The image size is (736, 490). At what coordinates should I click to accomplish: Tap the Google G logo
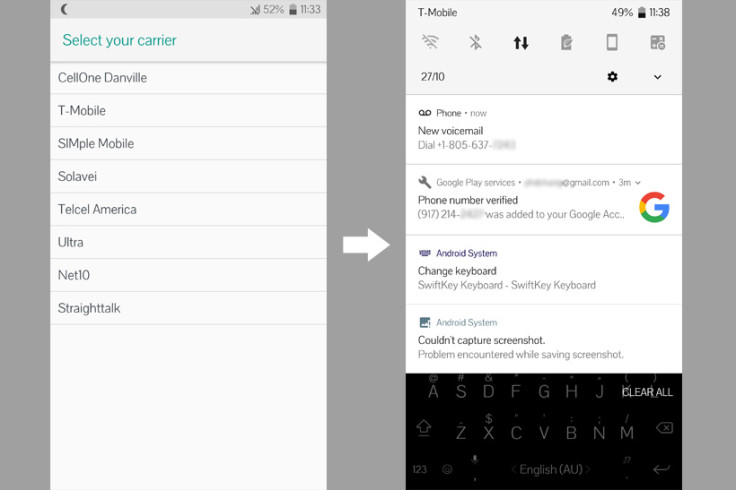pos(654,207)
